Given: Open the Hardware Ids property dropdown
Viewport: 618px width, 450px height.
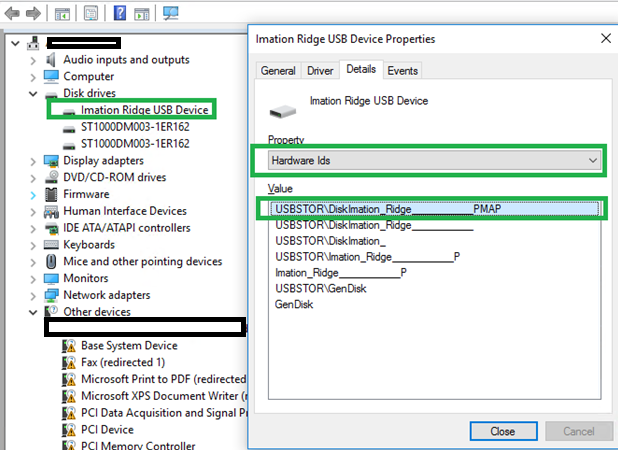Looking at the screenshot, I should [x=434, y=160].
